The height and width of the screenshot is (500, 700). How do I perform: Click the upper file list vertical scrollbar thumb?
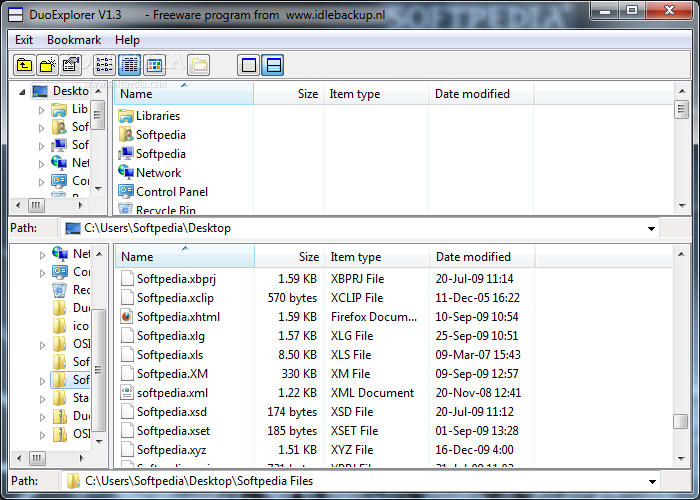[681, 109]
